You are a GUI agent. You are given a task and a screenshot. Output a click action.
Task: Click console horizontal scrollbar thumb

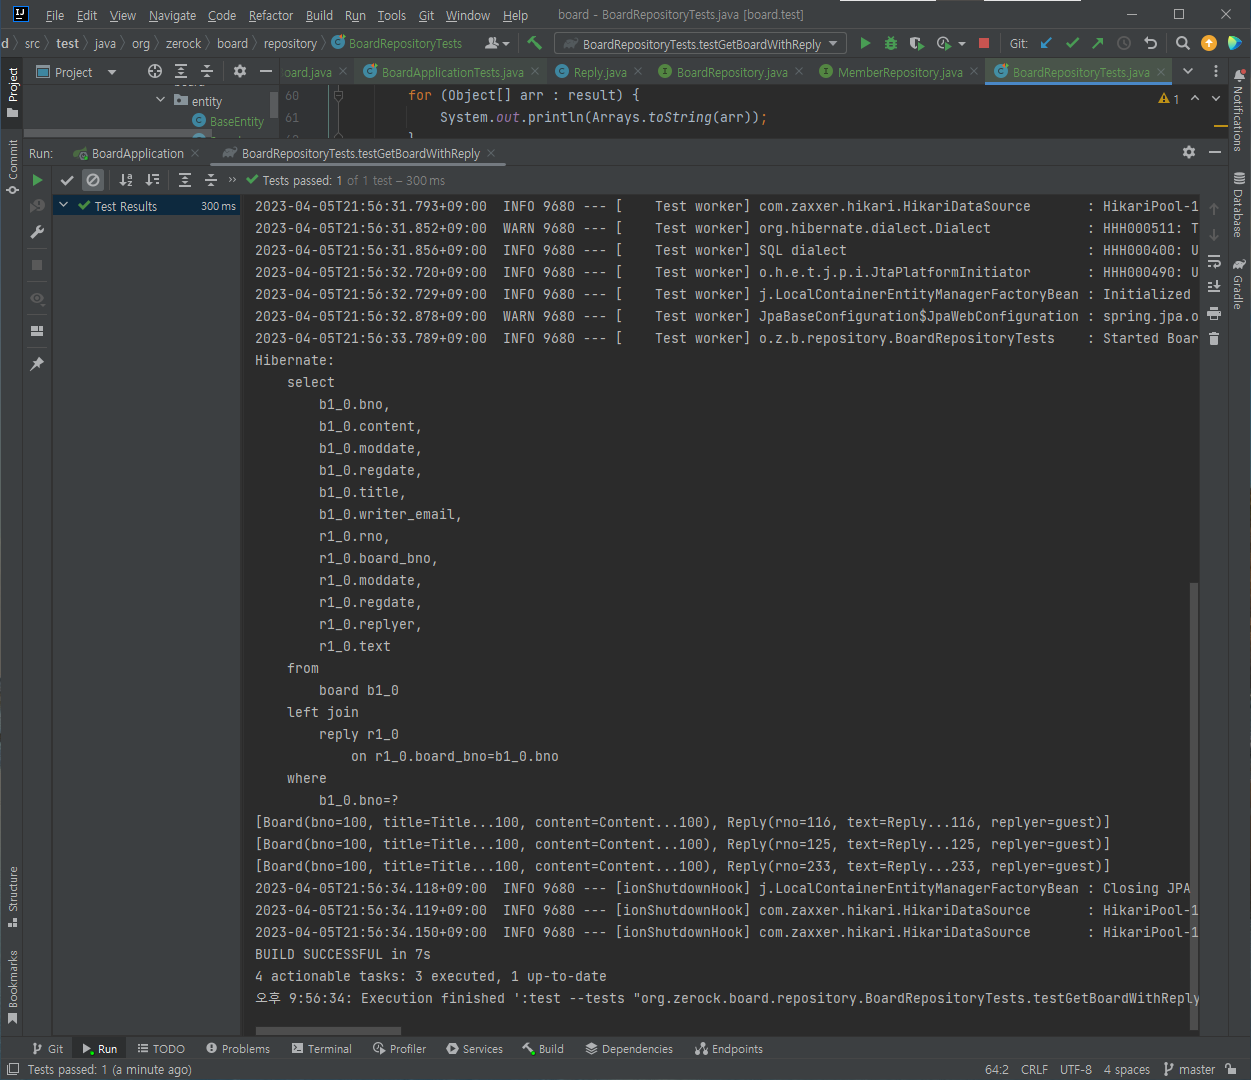coord(328,1030)
